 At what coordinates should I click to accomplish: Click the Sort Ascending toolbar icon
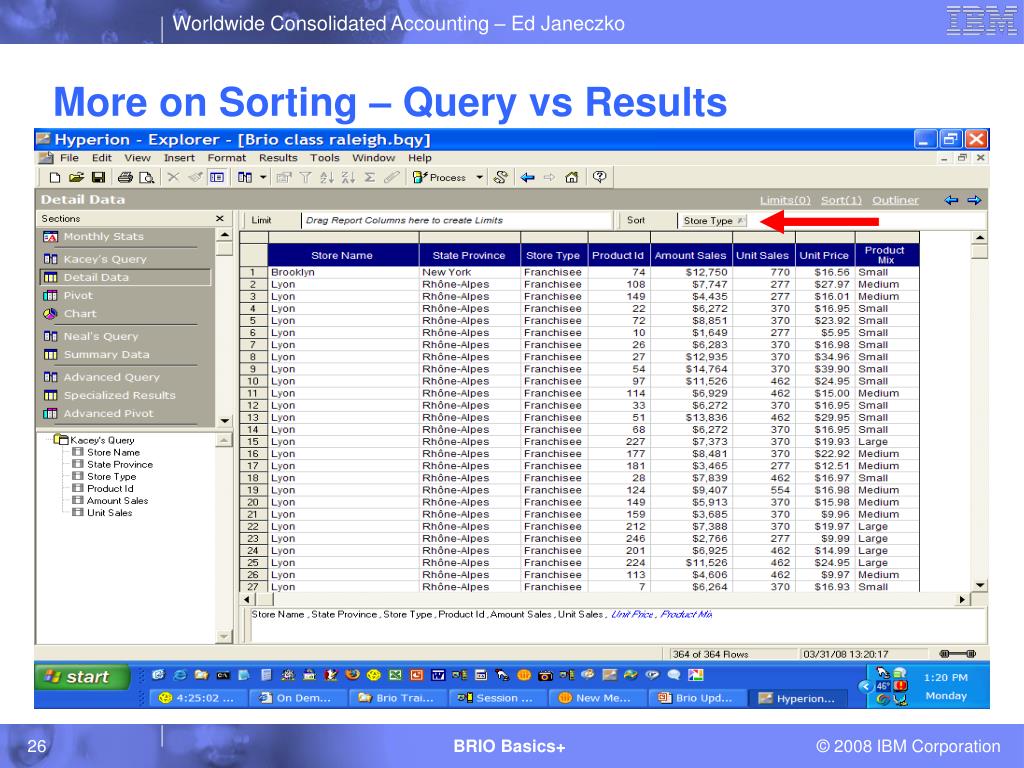click(x=327, y=177)
